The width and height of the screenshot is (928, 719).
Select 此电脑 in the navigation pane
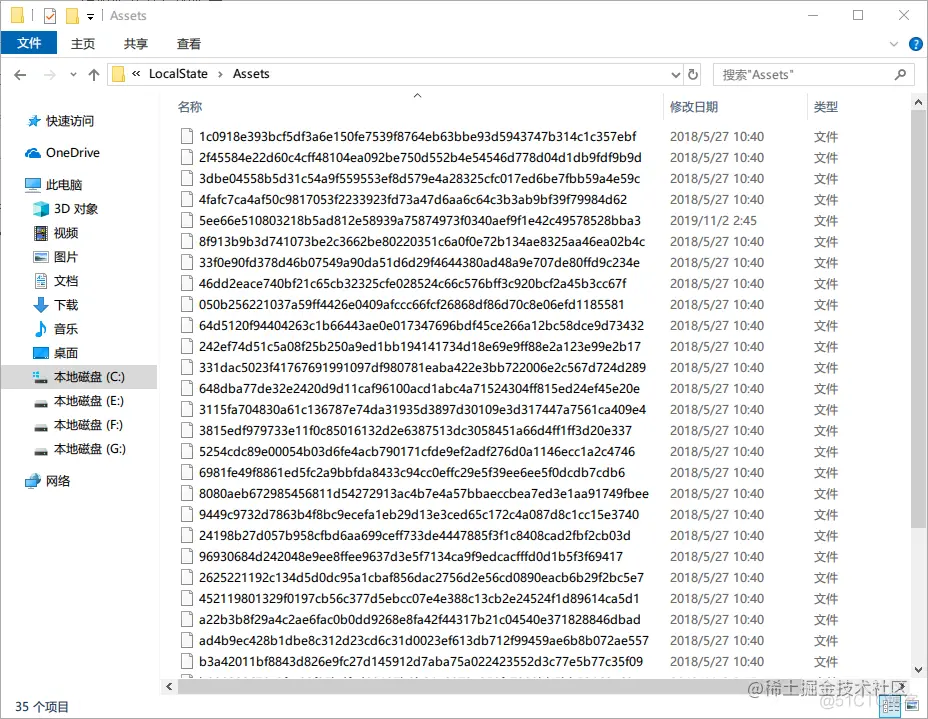(x=53, y=185)
